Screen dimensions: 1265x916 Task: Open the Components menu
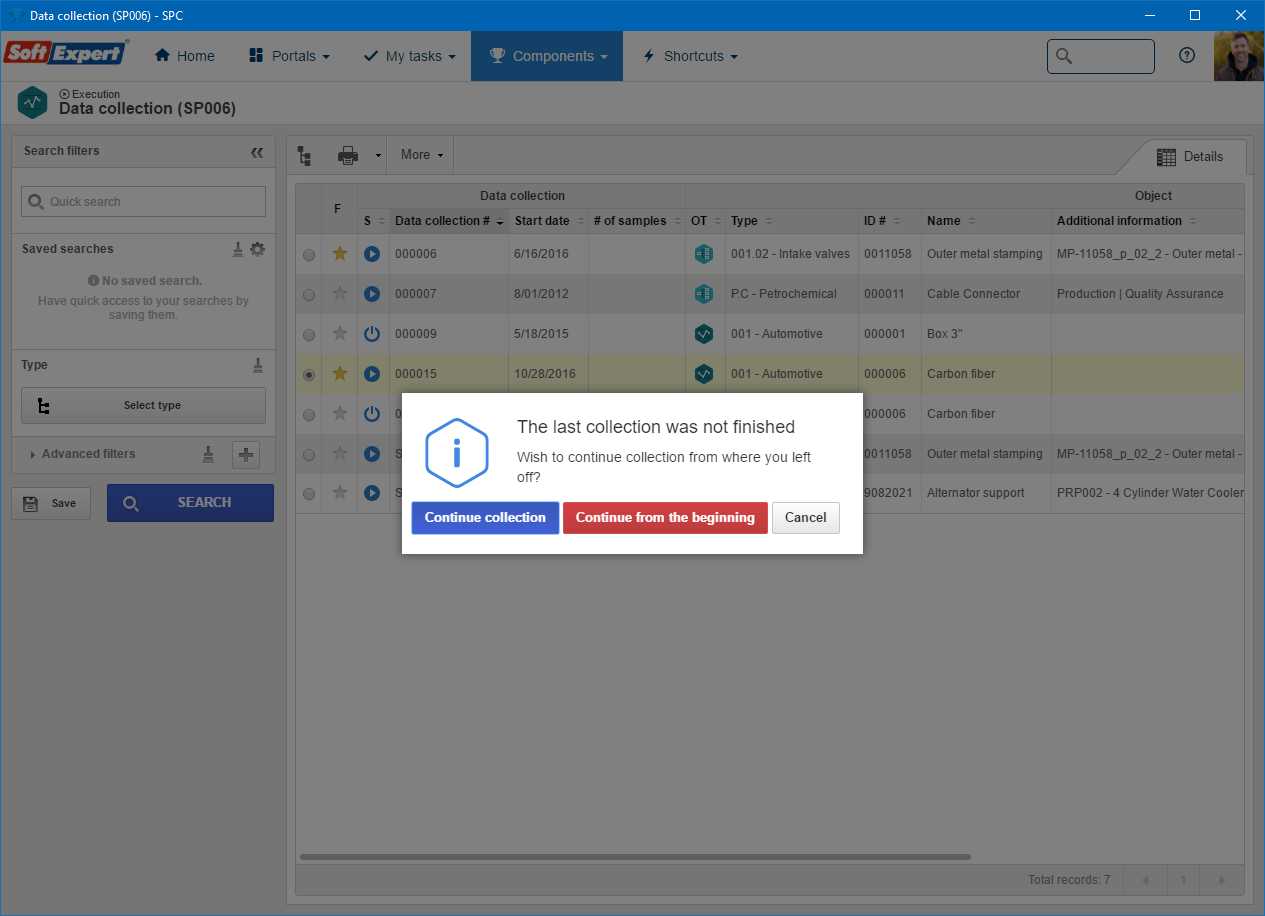(547, 56)
